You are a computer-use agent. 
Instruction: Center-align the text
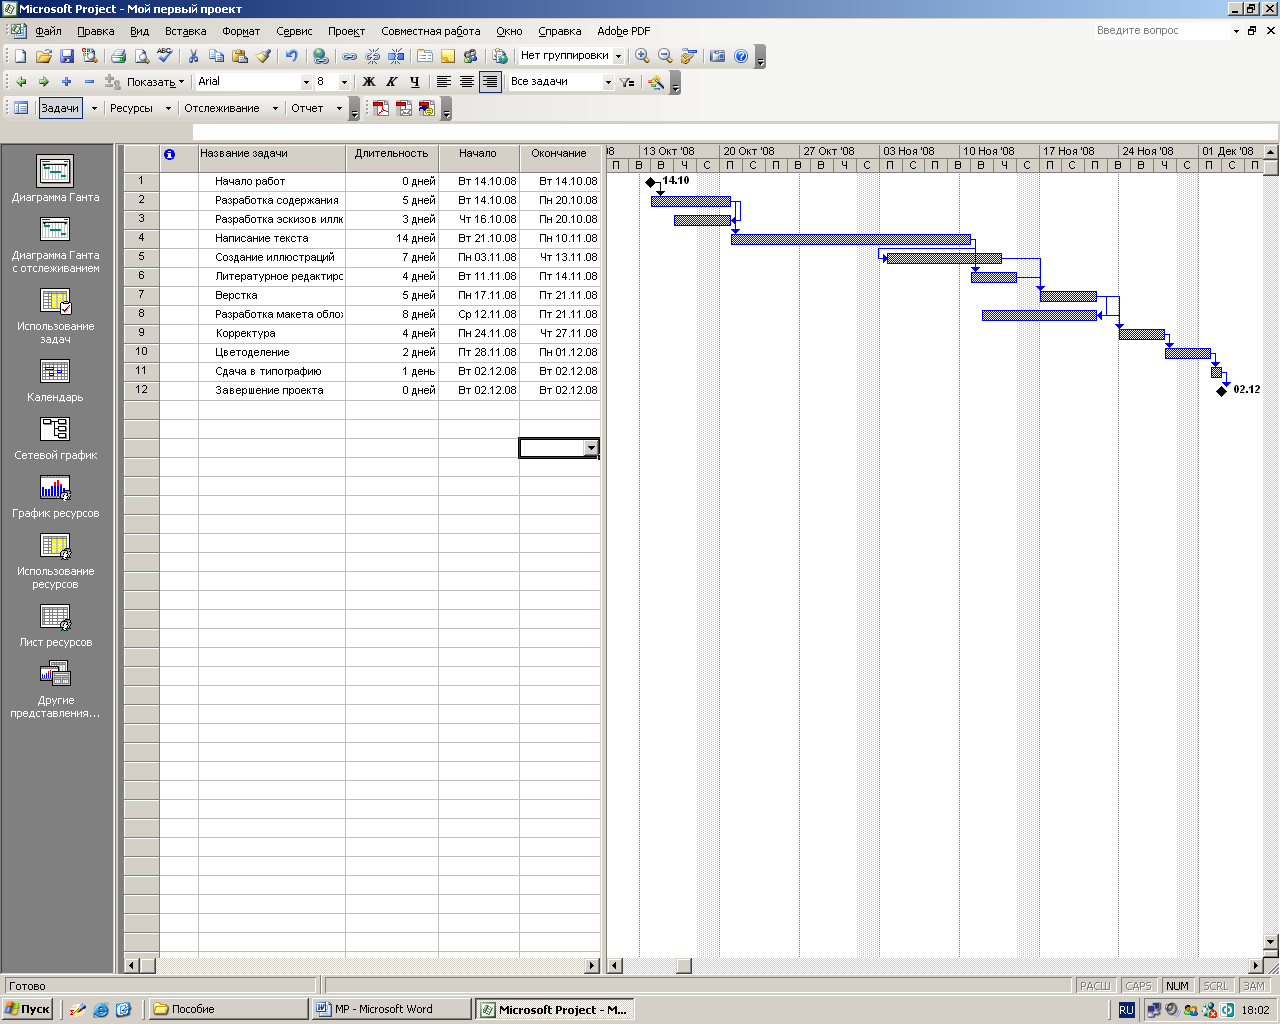point(467,82)
